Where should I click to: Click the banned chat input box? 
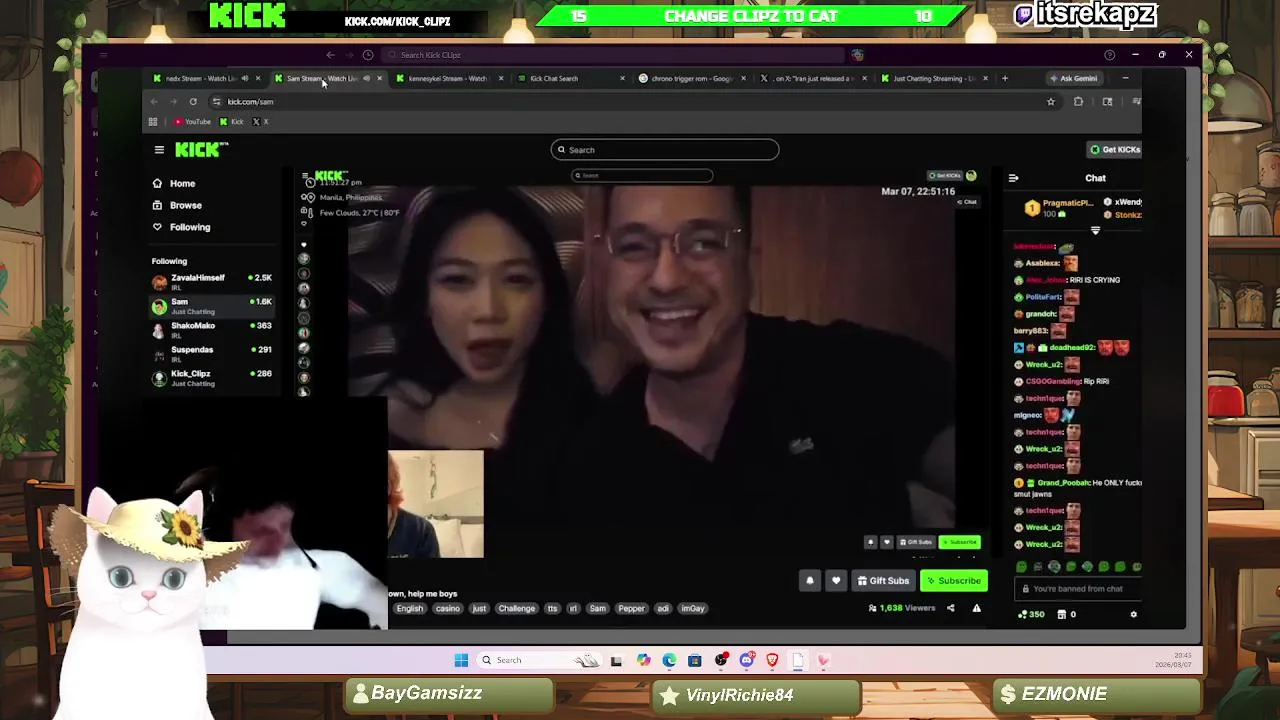pyautogui.click(x=1077, y=589)
